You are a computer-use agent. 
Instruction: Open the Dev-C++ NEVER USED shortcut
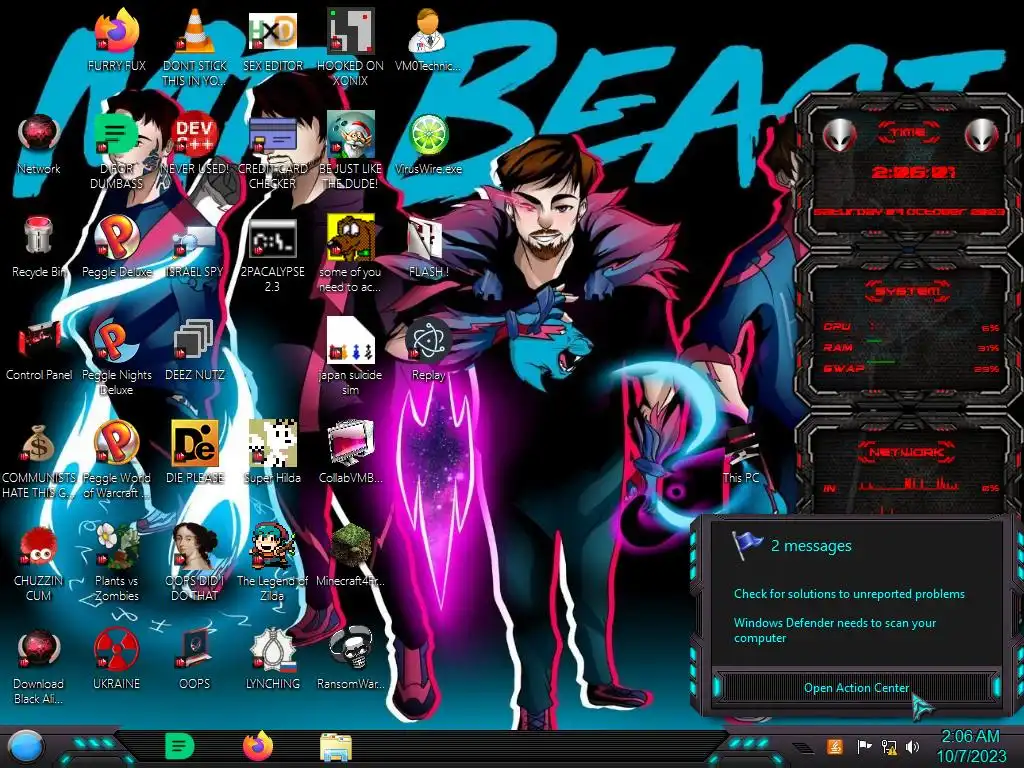click(195, 134)
